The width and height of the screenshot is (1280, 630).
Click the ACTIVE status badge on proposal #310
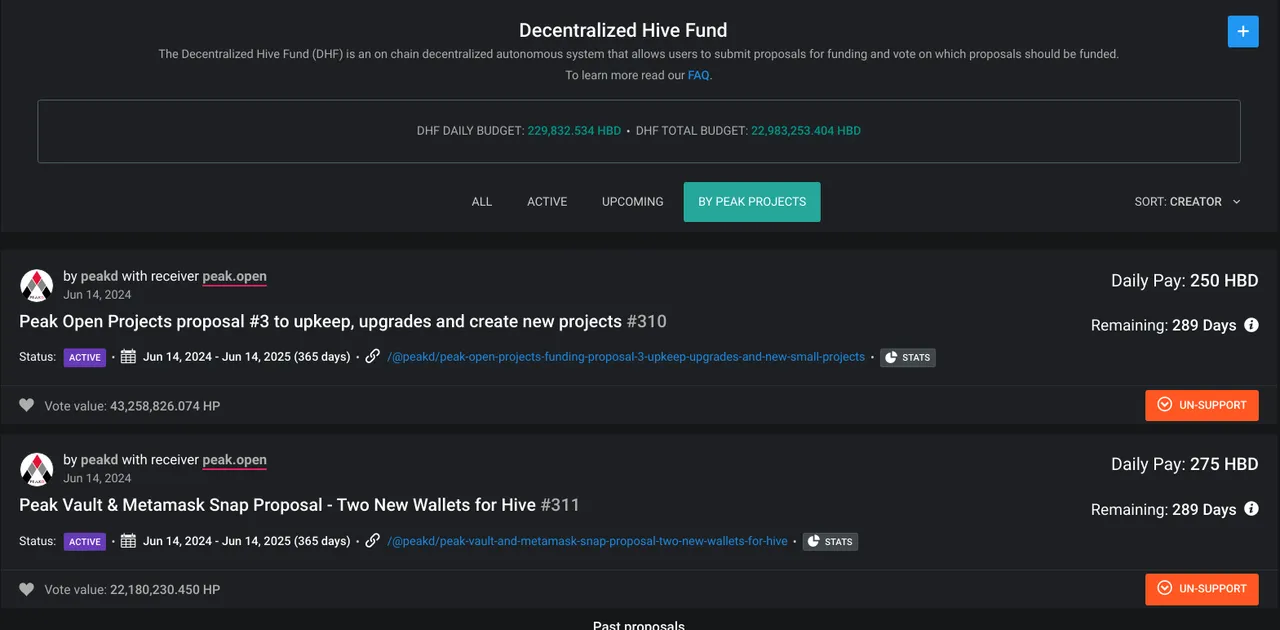pos(85,357)
